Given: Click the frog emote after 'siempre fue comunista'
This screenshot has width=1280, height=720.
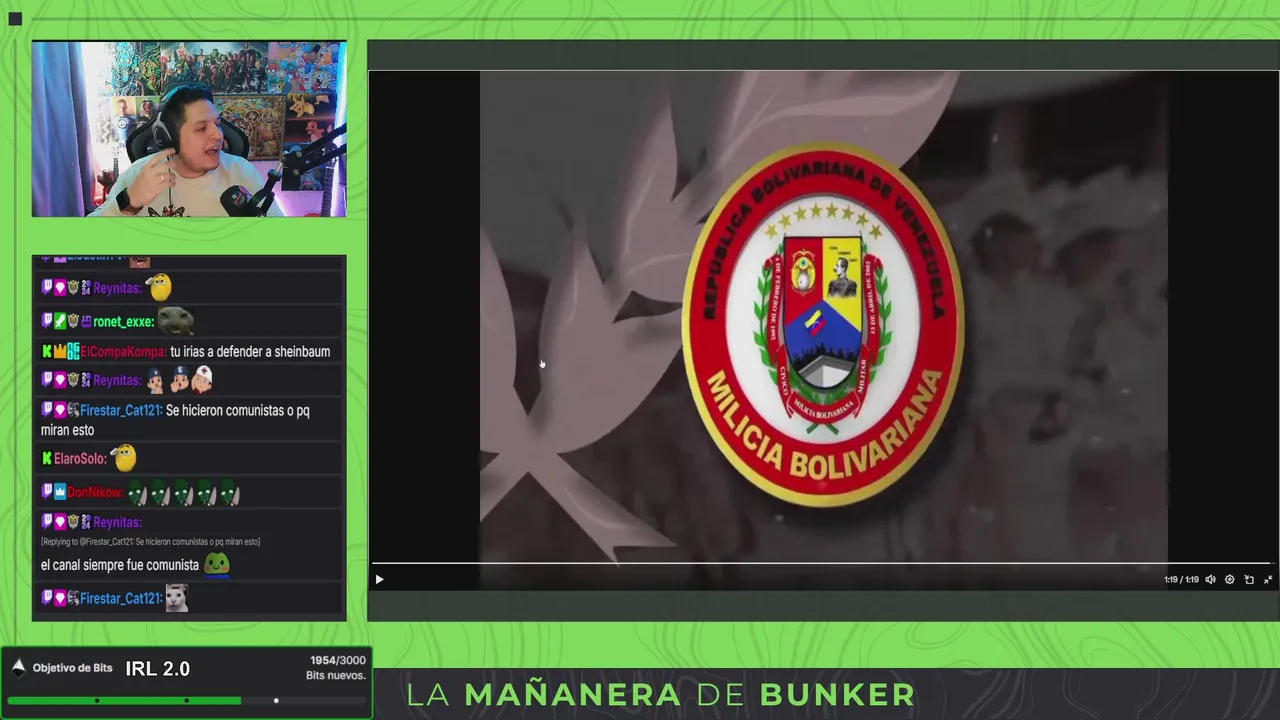Looking at the screenshot, I should (217, 564).
